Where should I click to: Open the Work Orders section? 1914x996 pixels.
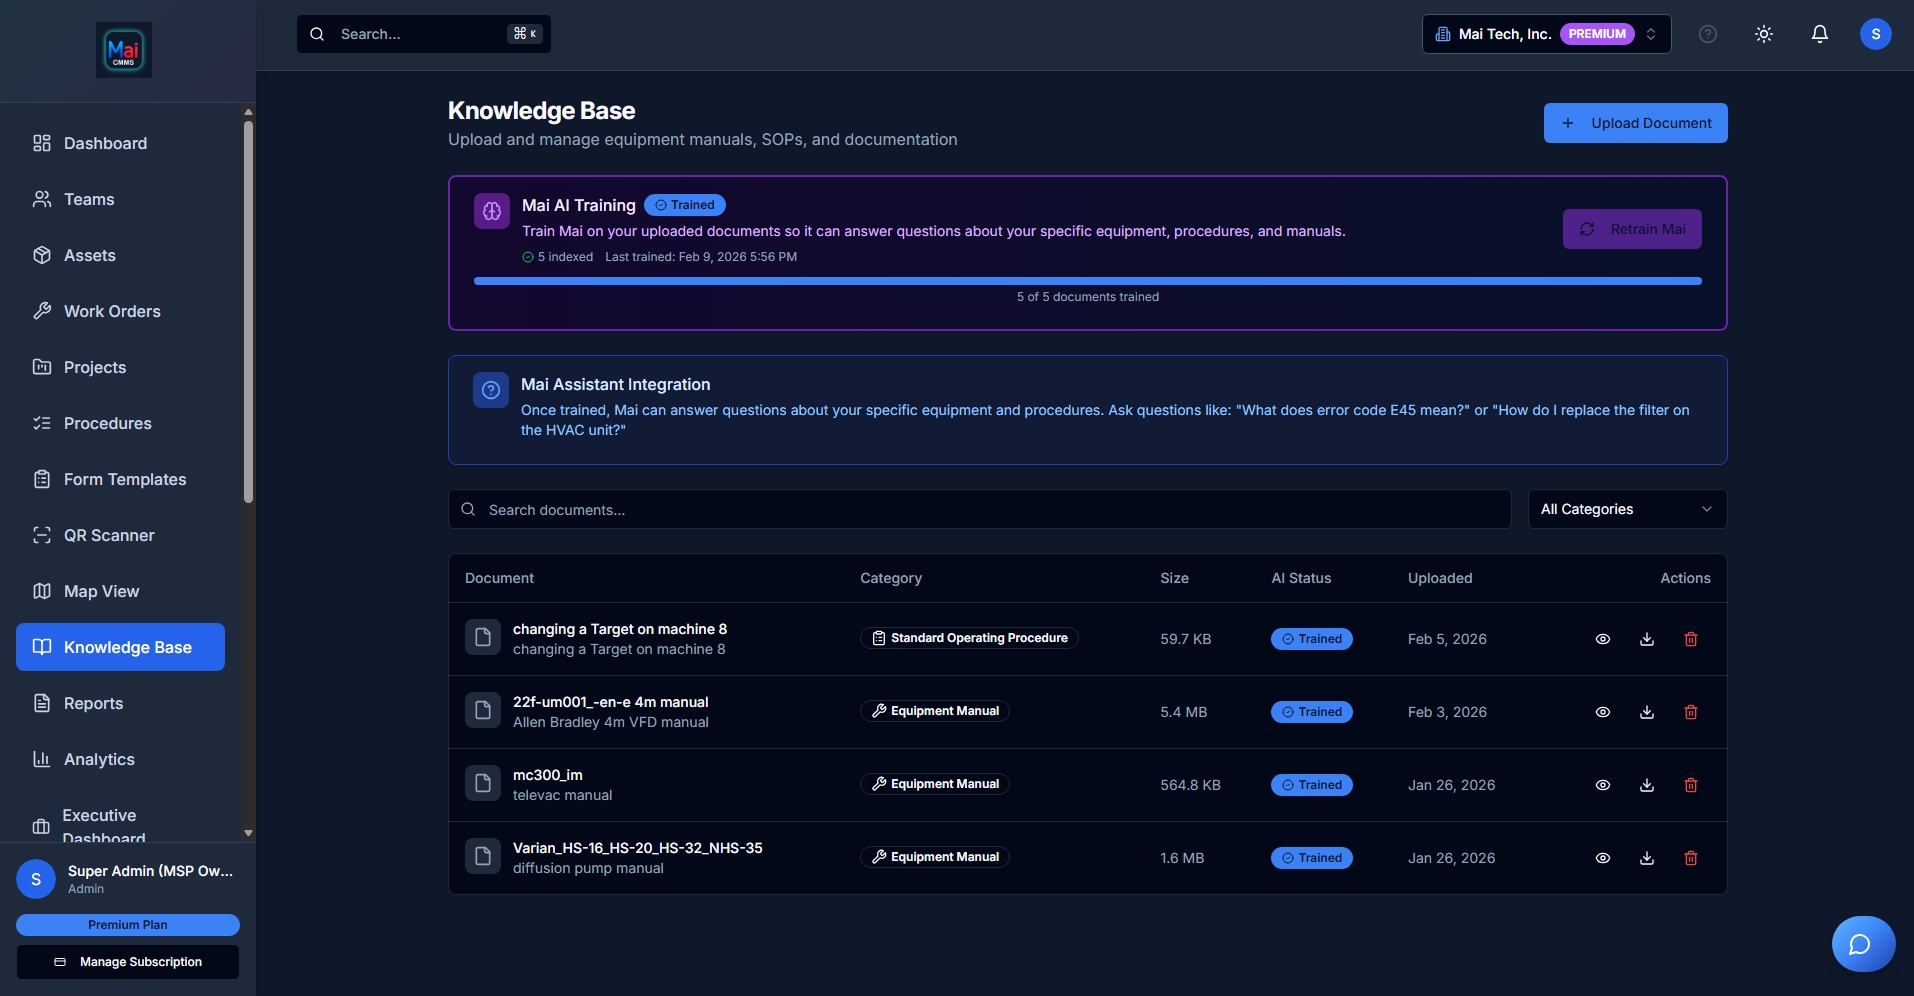[x=111, y=311]
